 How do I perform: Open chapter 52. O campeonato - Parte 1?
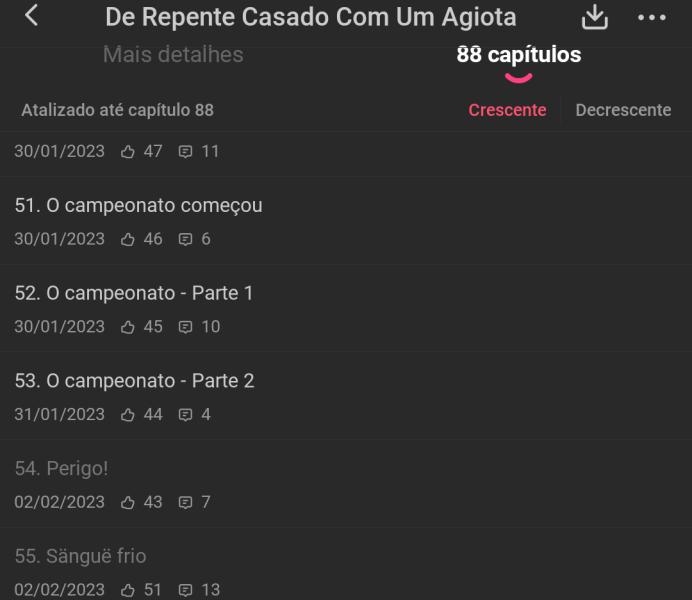(x=134, y=294)
